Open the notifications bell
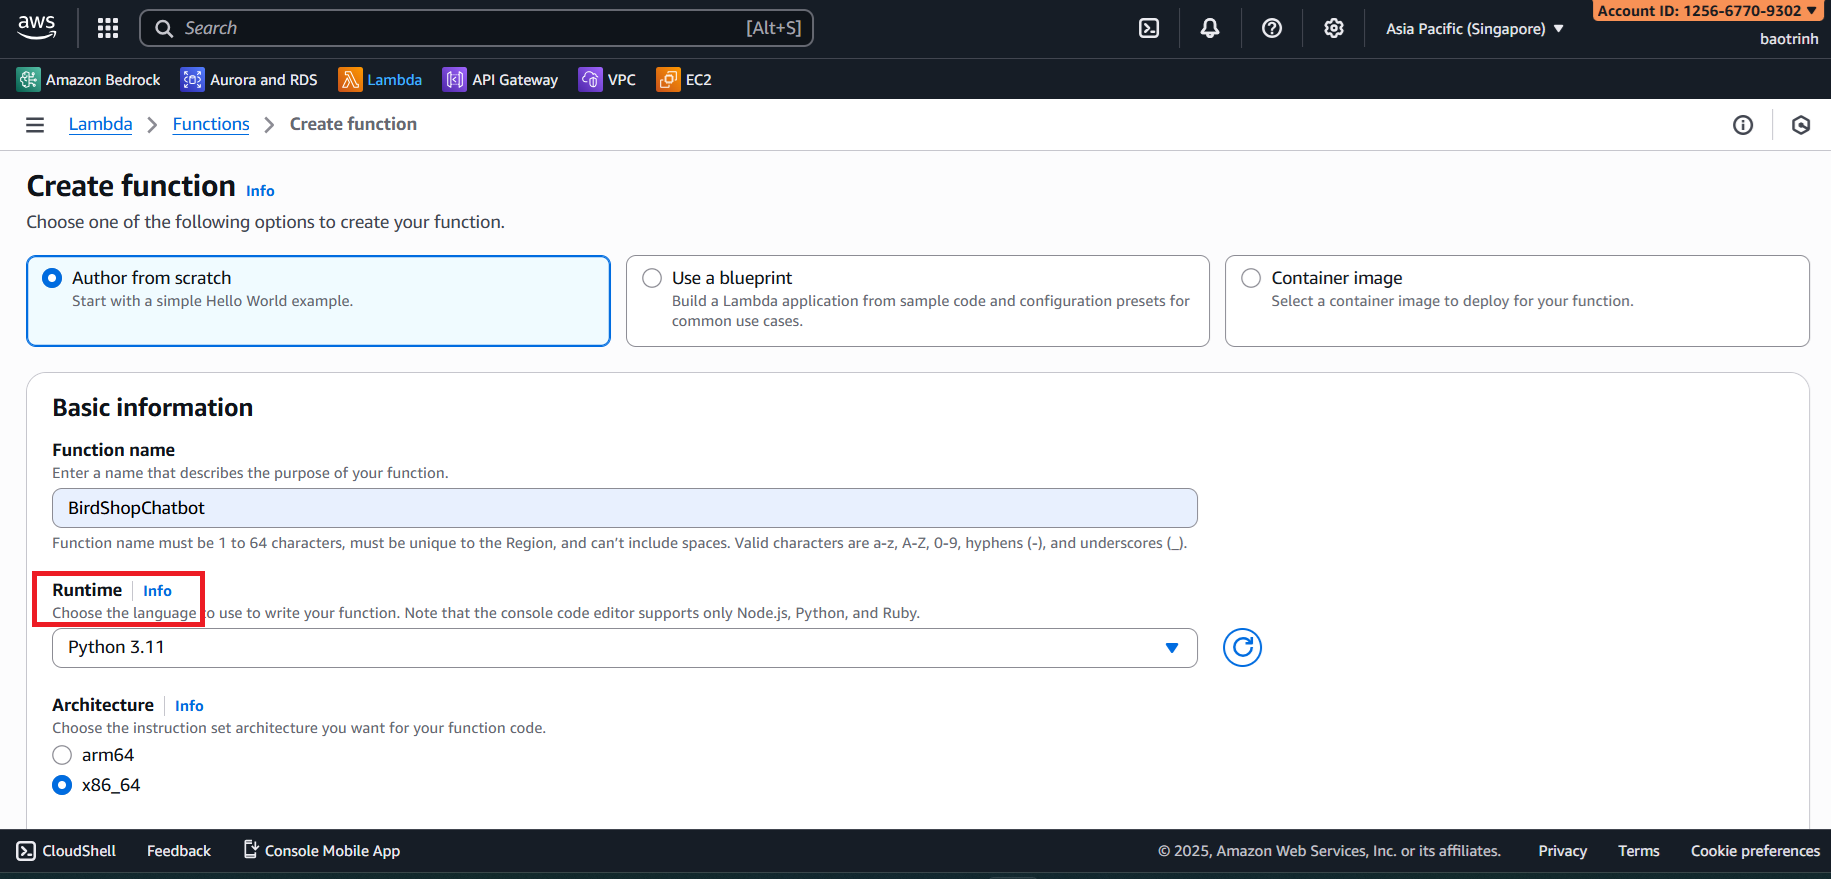The height and width of the screenshot is (879, 1831). point(1210,28)
